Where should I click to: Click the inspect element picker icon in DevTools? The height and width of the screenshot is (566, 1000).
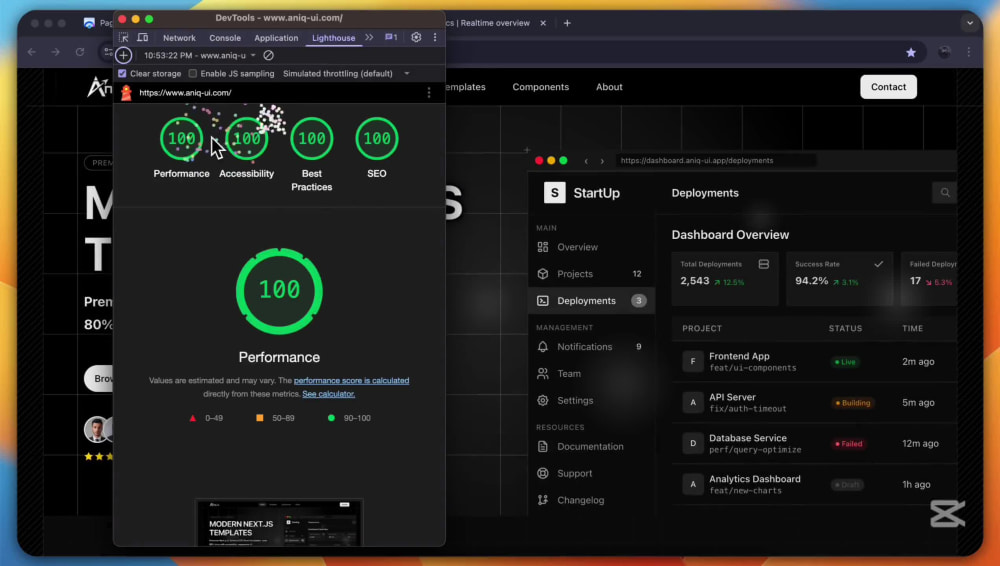(124, 38)
